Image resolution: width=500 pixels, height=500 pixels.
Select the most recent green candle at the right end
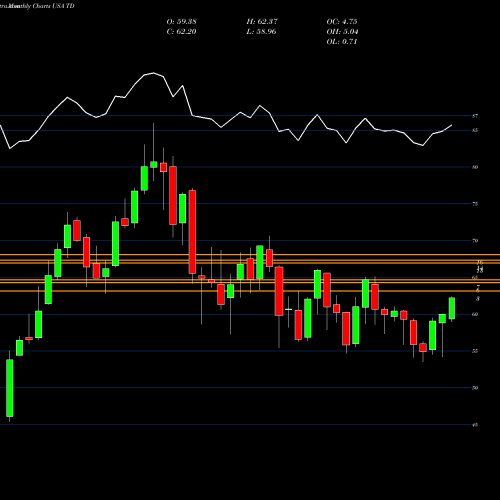click(452, 308)
